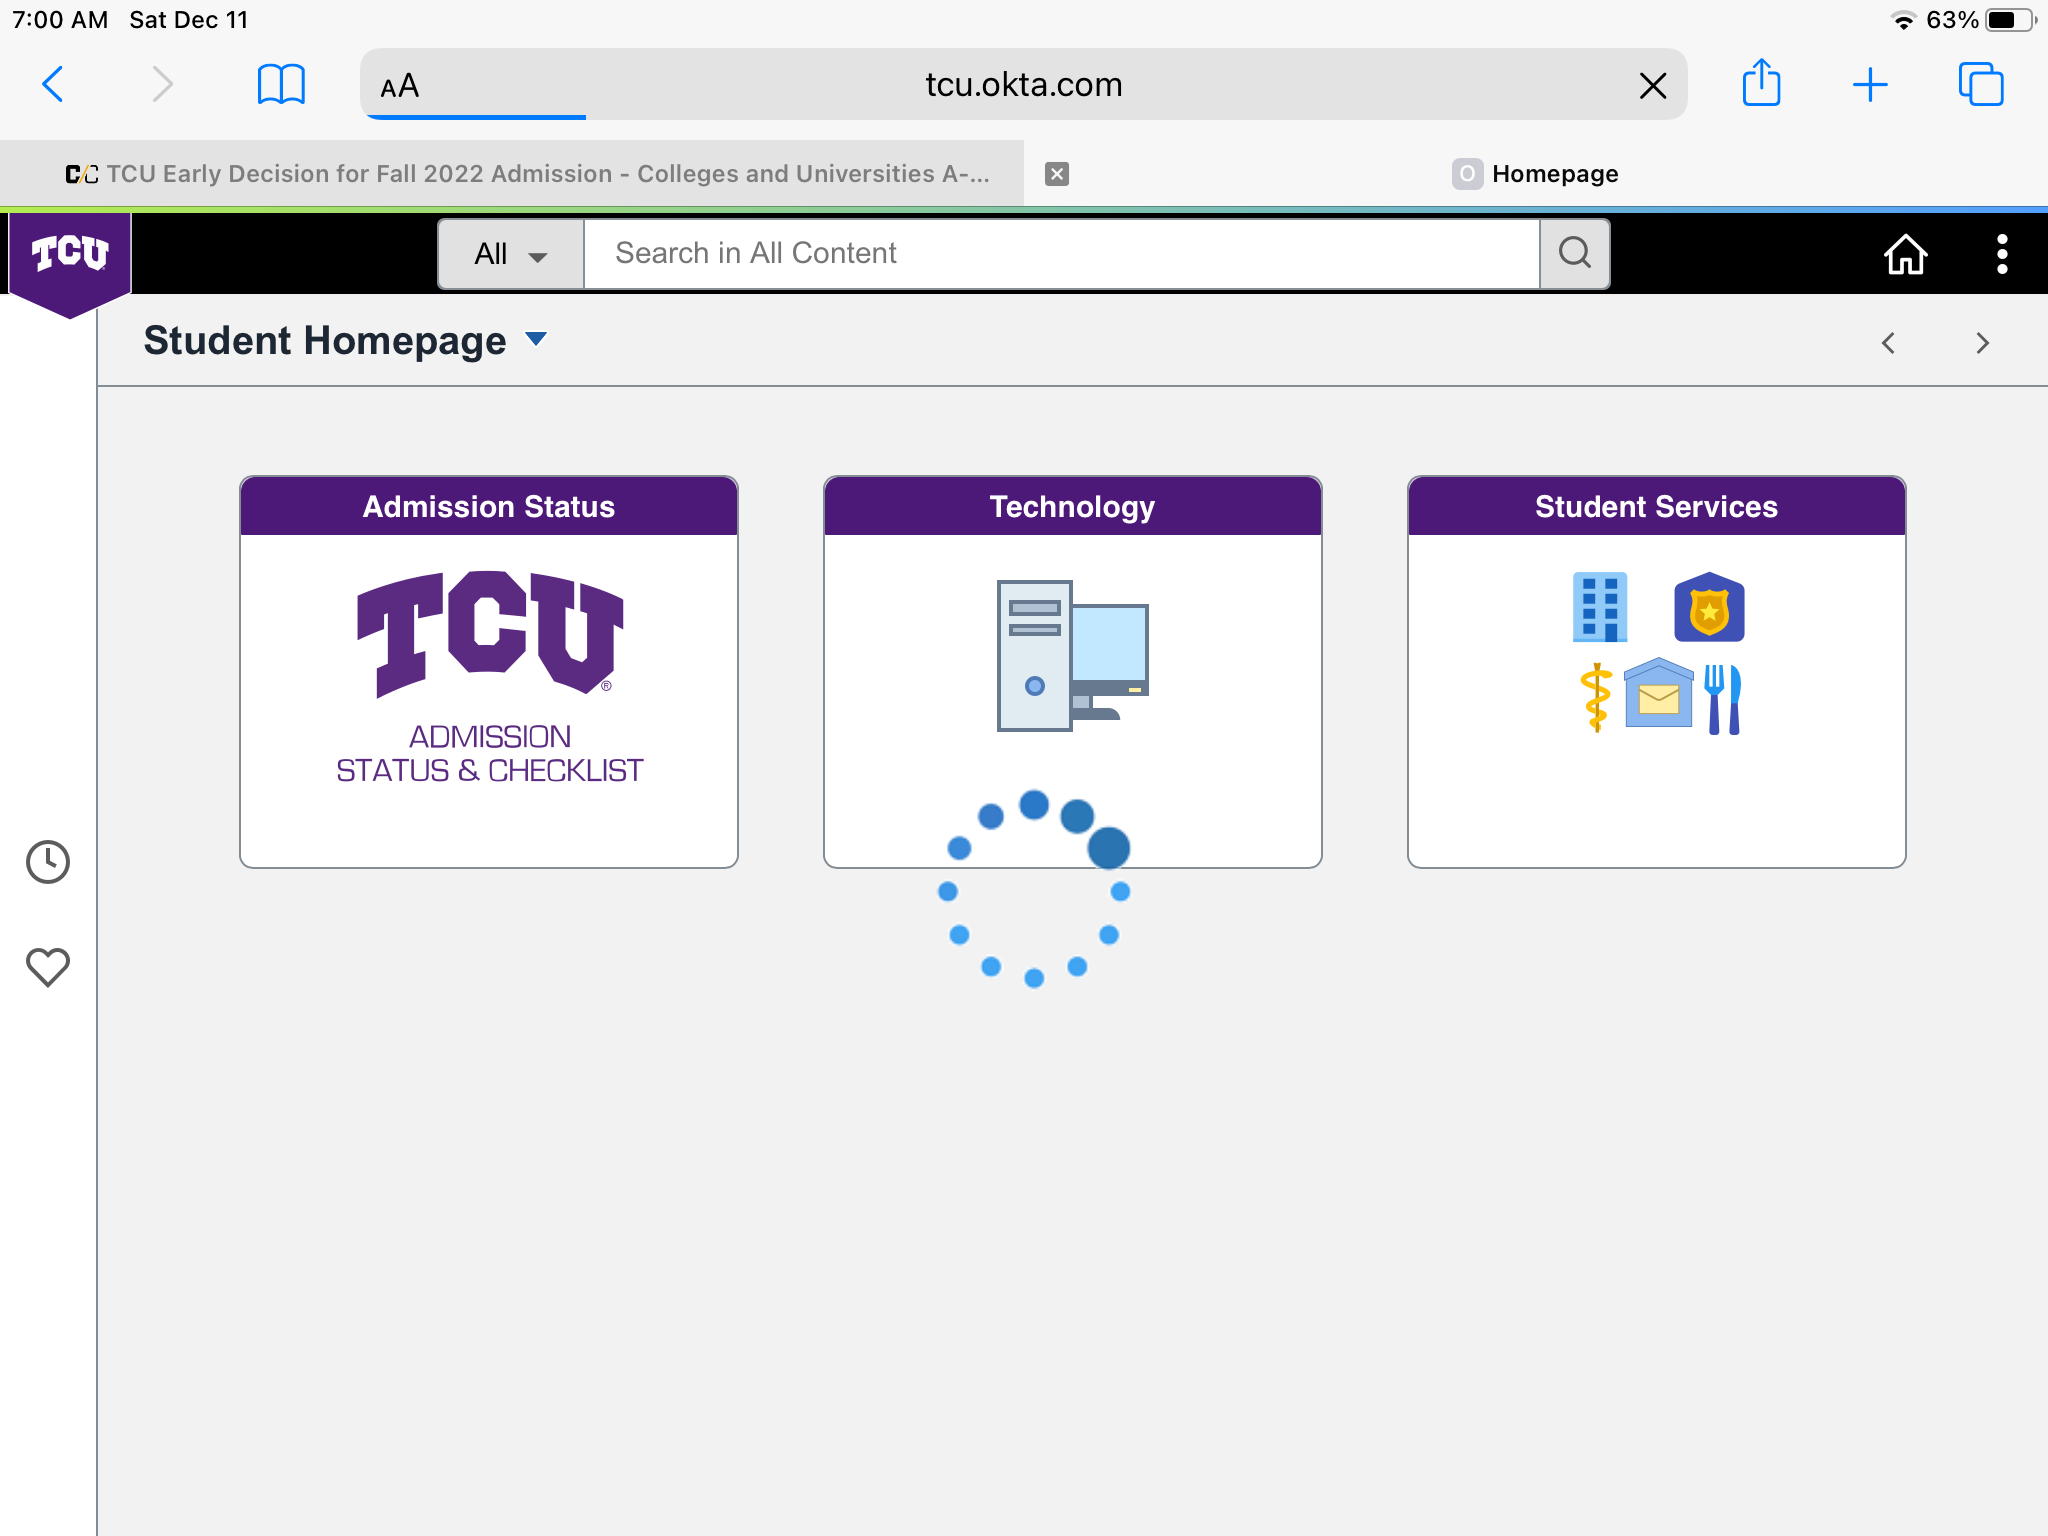Focus the Search in All Content field
2048x1536 pixels.
click(x=1061, y=254)
